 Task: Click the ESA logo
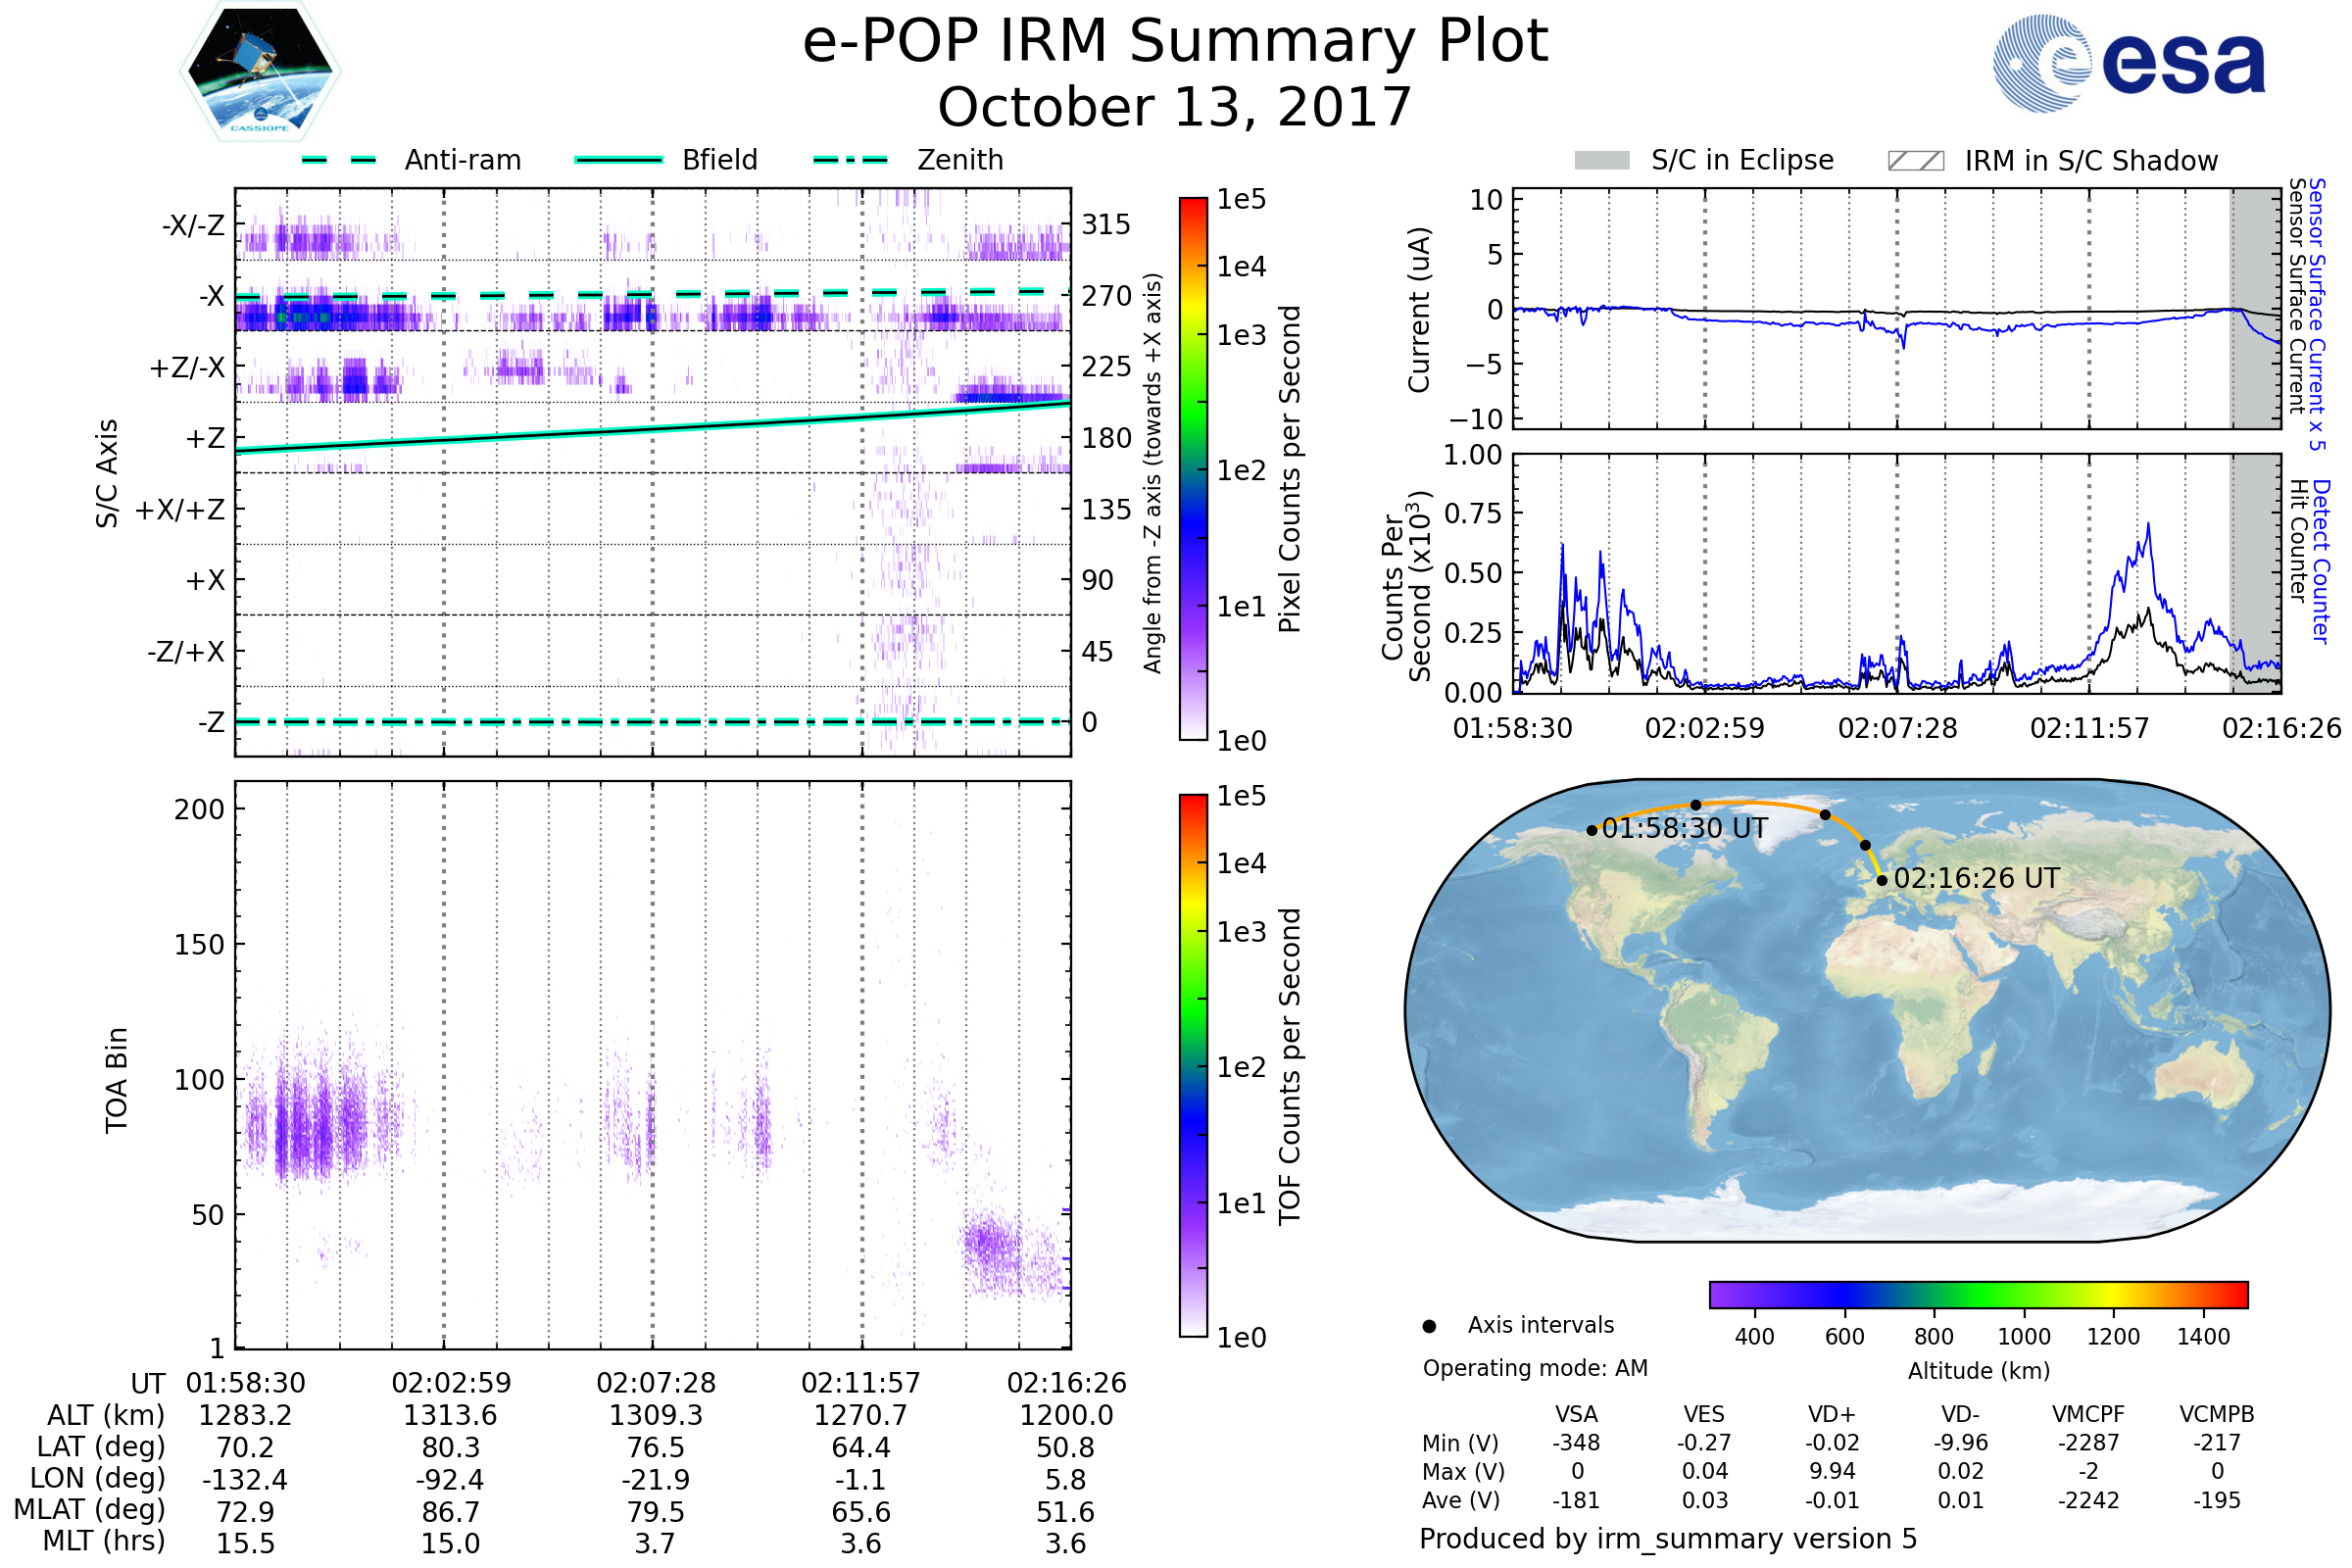point(2129,63)
